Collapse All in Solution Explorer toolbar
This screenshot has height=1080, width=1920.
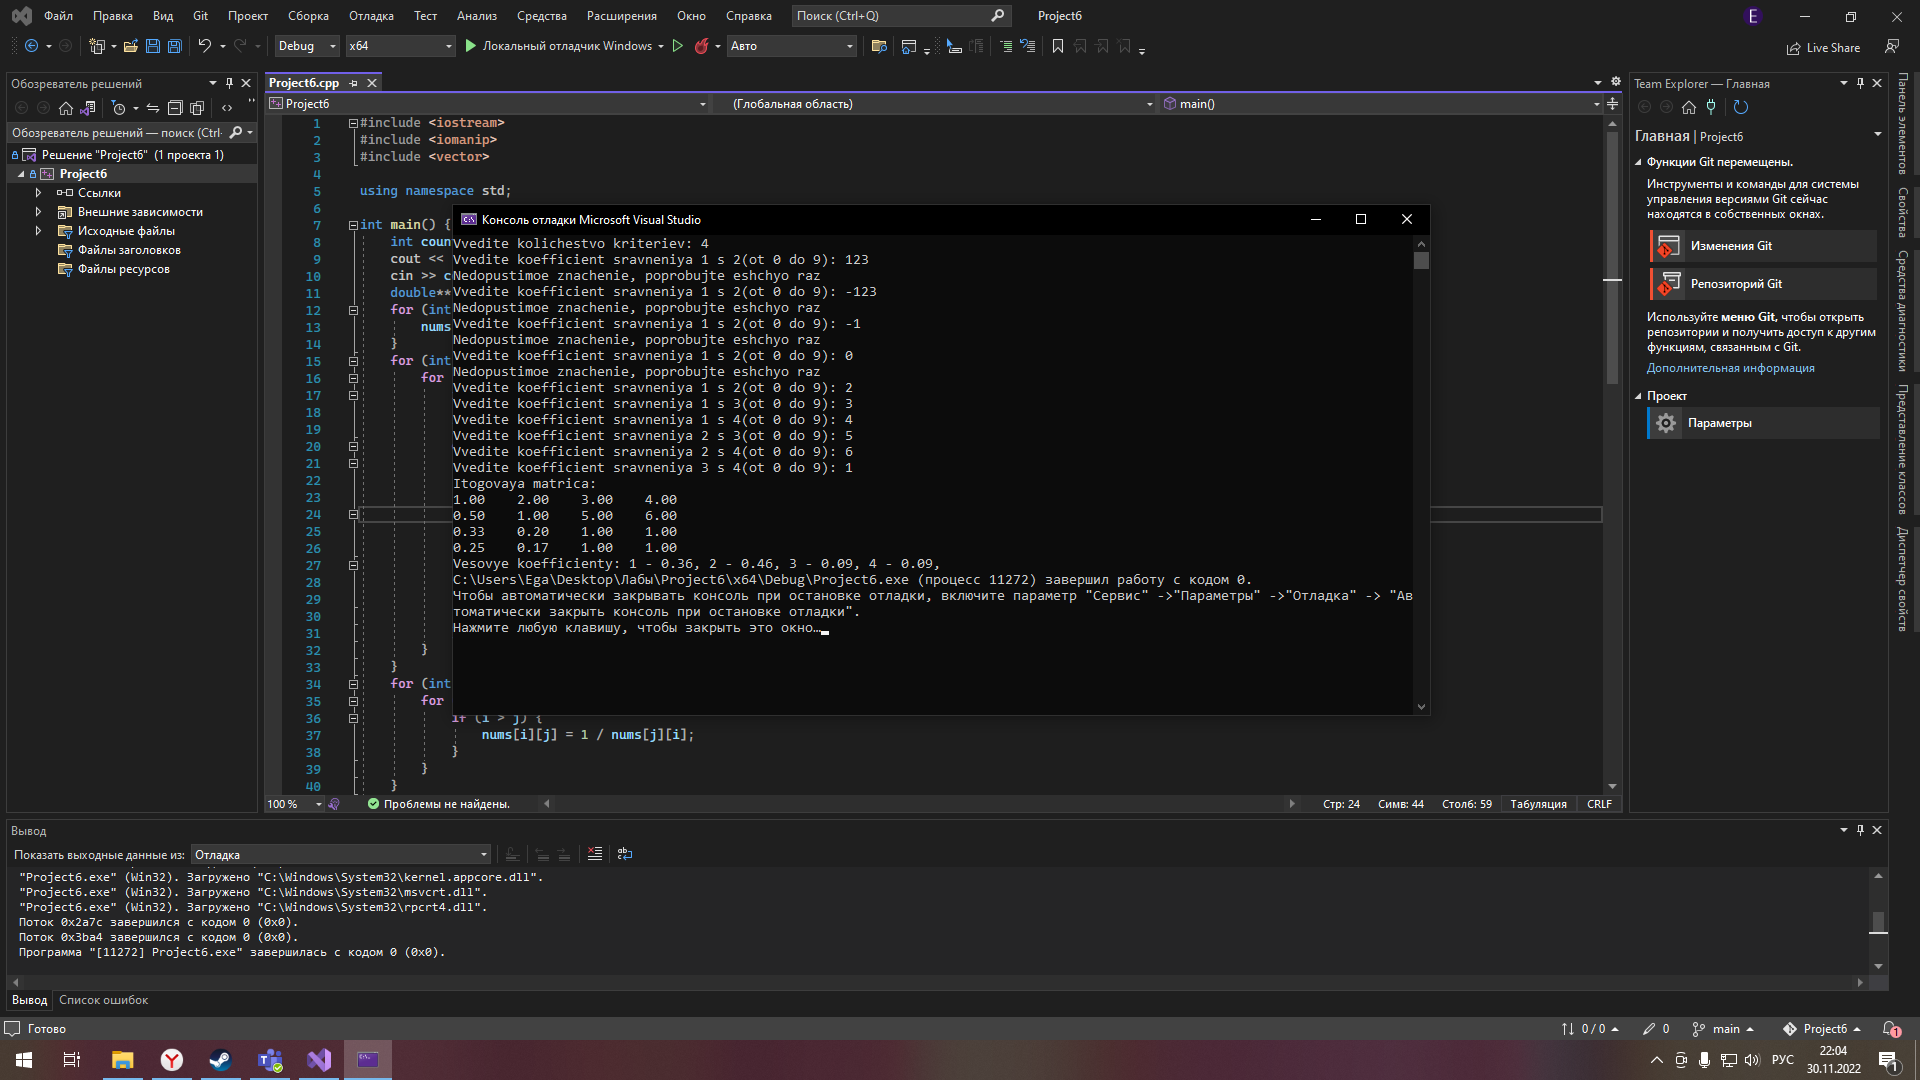[175, 108]
